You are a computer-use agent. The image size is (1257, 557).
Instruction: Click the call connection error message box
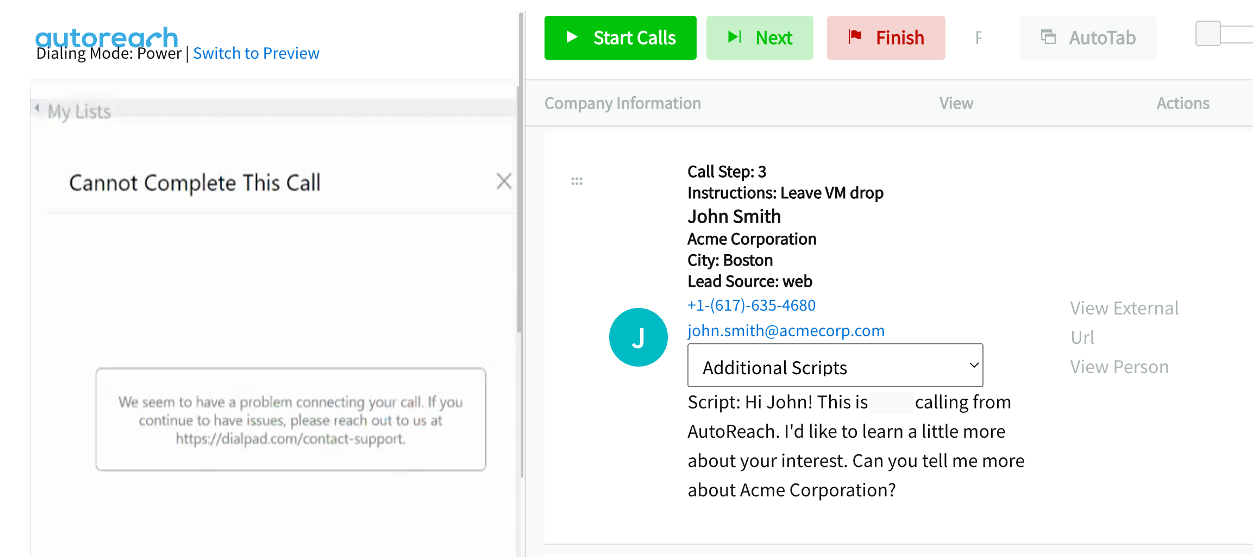pyautogui.click(x=291, y=419)
